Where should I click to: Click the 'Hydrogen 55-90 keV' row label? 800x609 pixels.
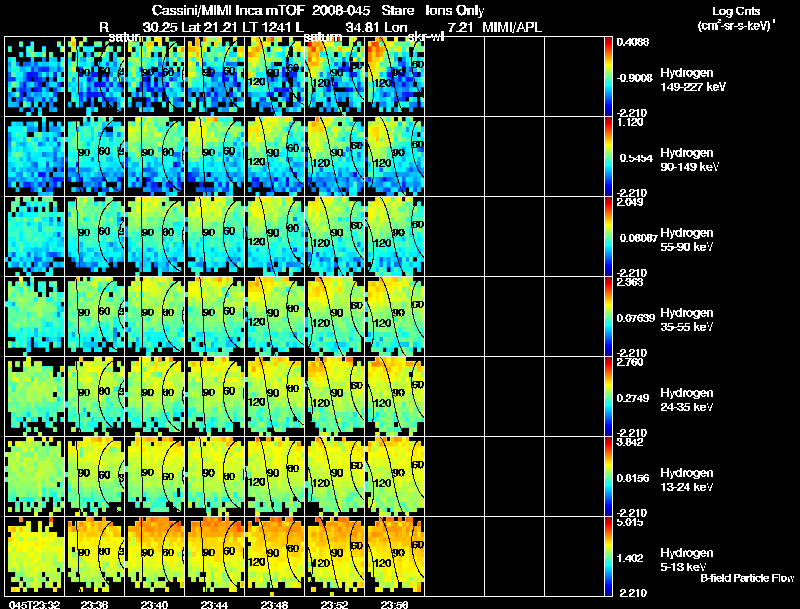[687, 240]
